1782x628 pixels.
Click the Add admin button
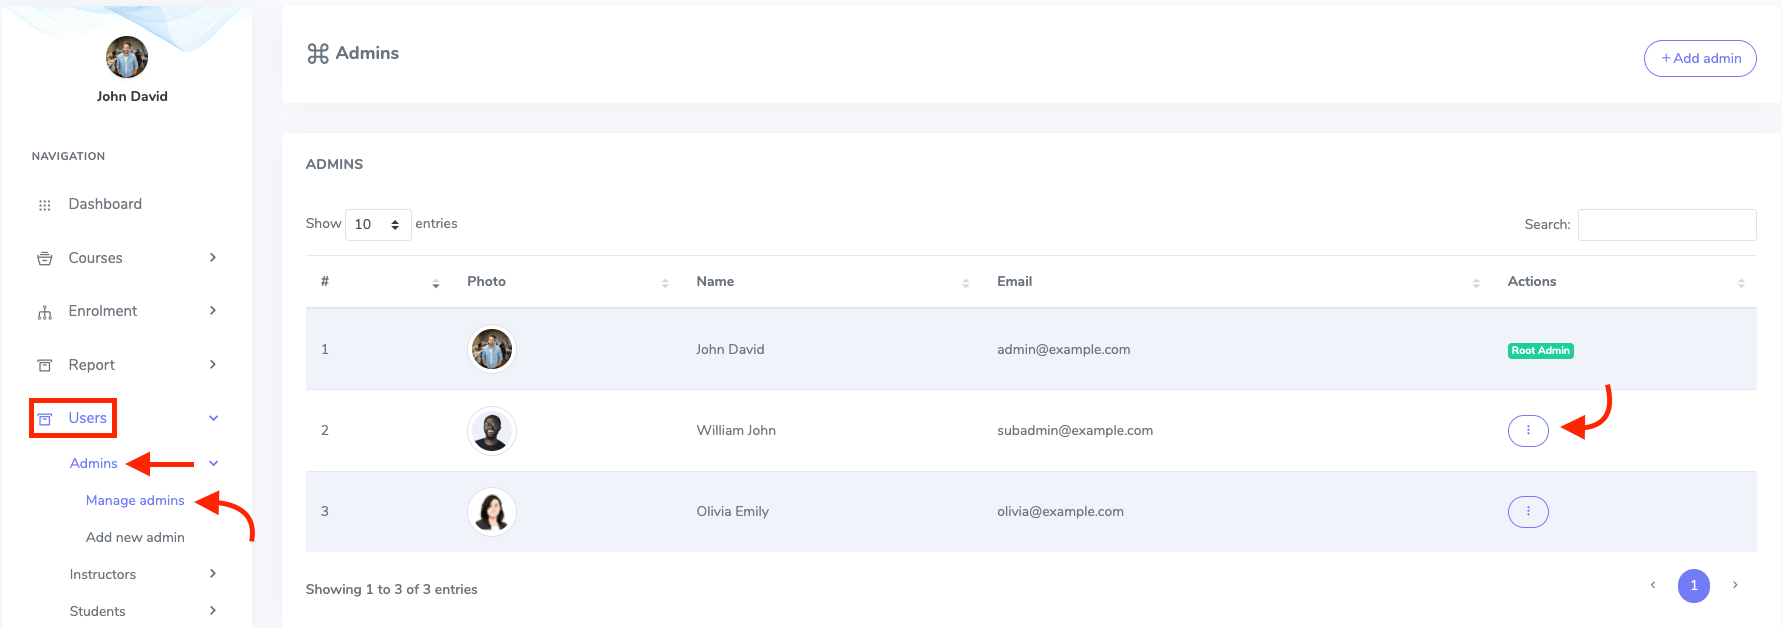[x=1699, y=58]
